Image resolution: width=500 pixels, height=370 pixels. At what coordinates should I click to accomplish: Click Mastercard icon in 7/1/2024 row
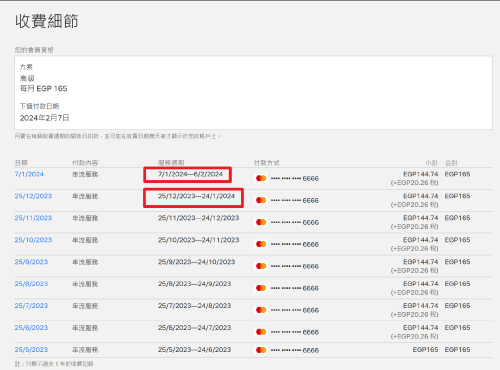261,178
